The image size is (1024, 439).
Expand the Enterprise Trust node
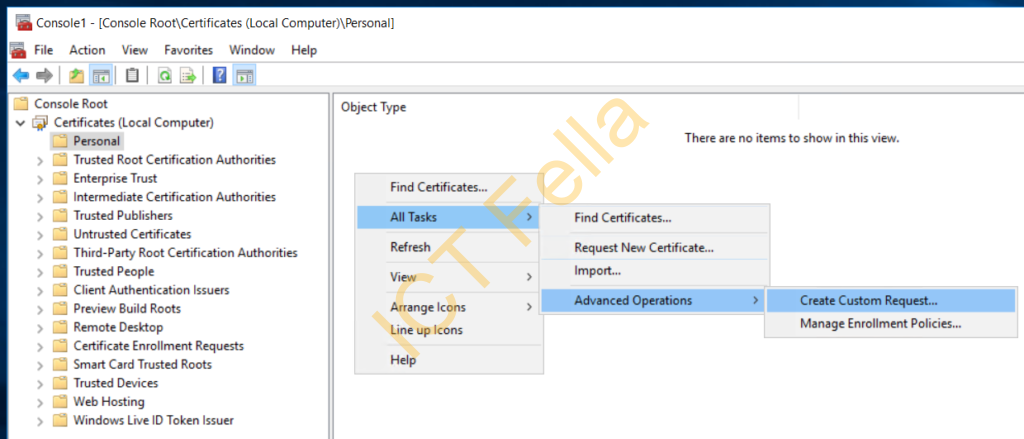[x=40, y=179]
